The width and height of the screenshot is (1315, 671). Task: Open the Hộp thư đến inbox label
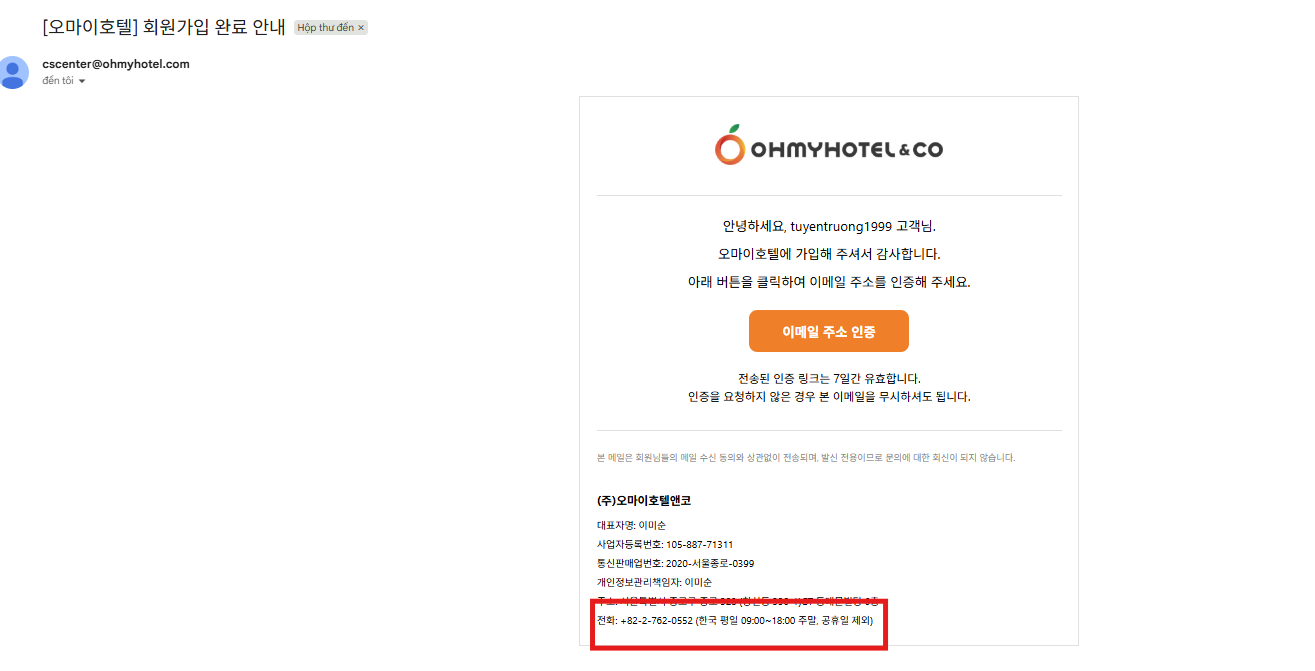click(325, 28)
